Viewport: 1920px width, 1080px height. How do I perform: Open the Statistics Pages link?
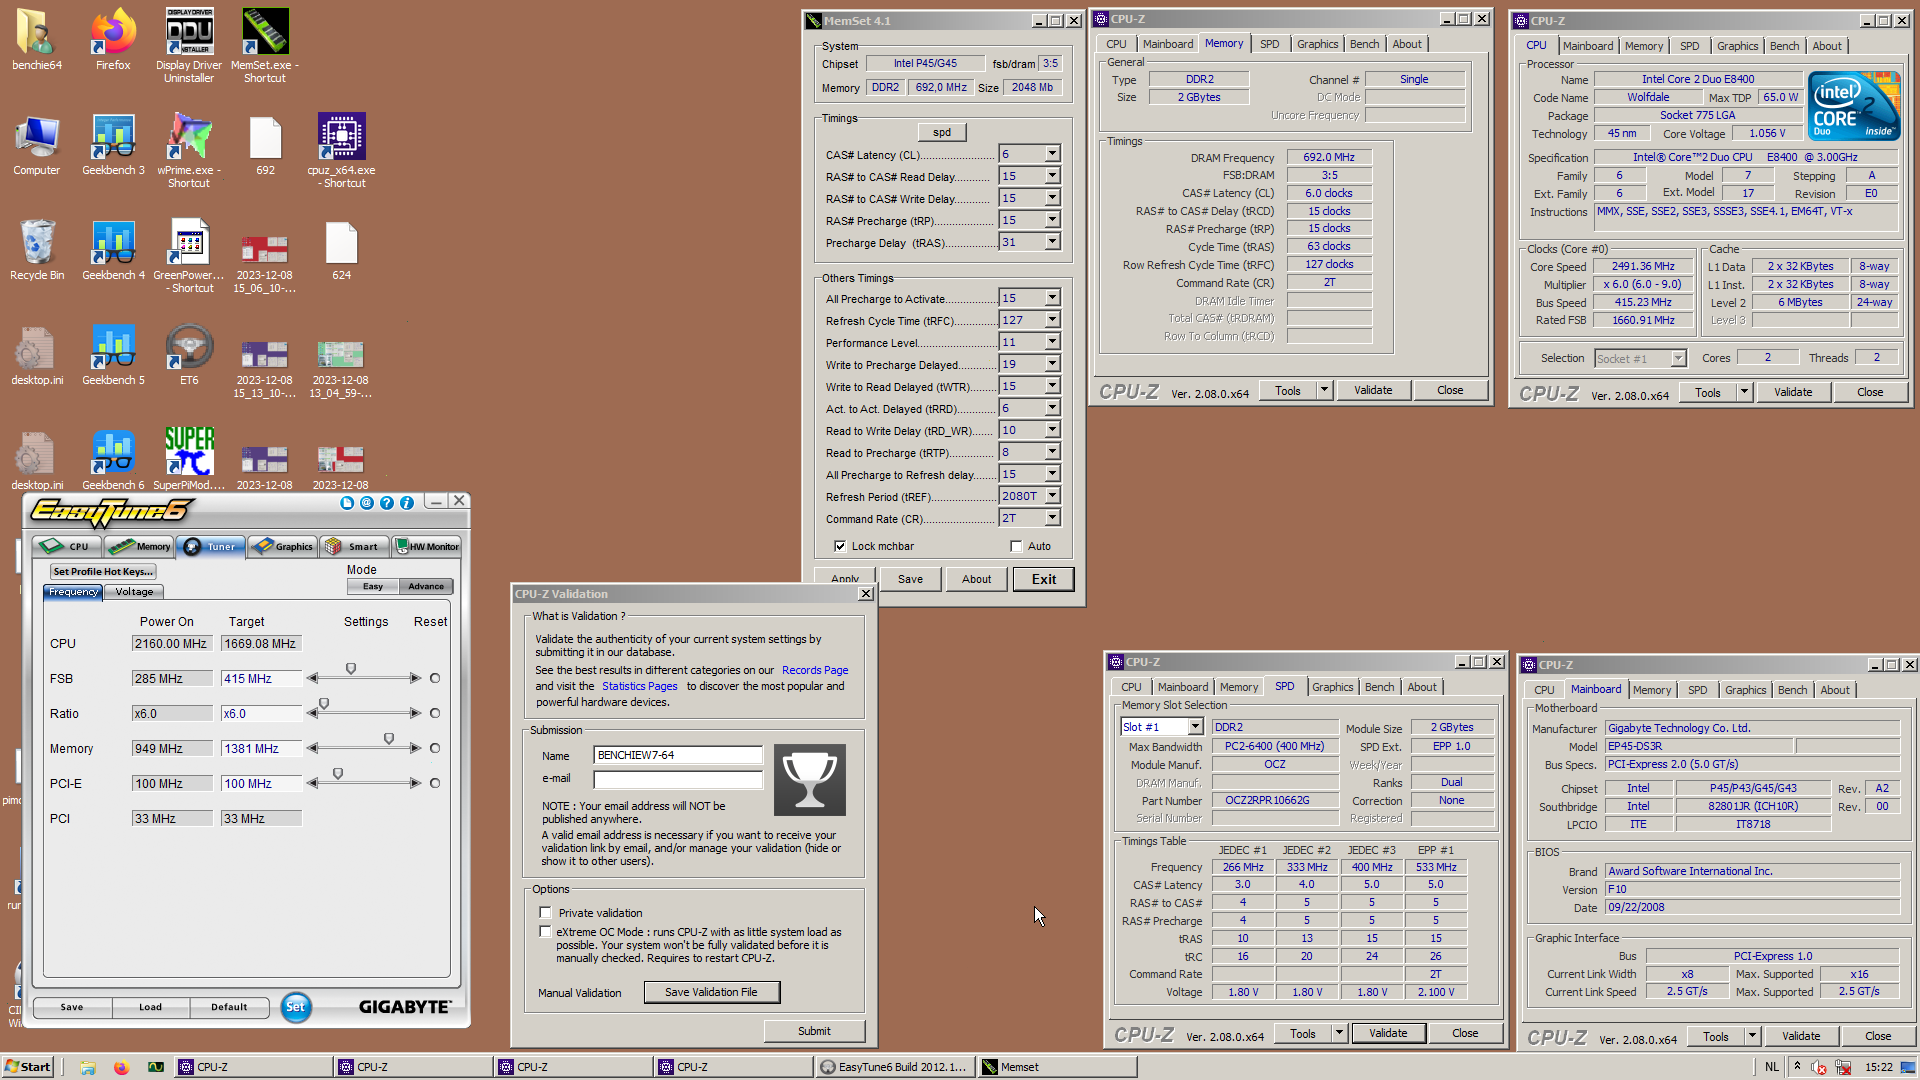click(640, 686)
